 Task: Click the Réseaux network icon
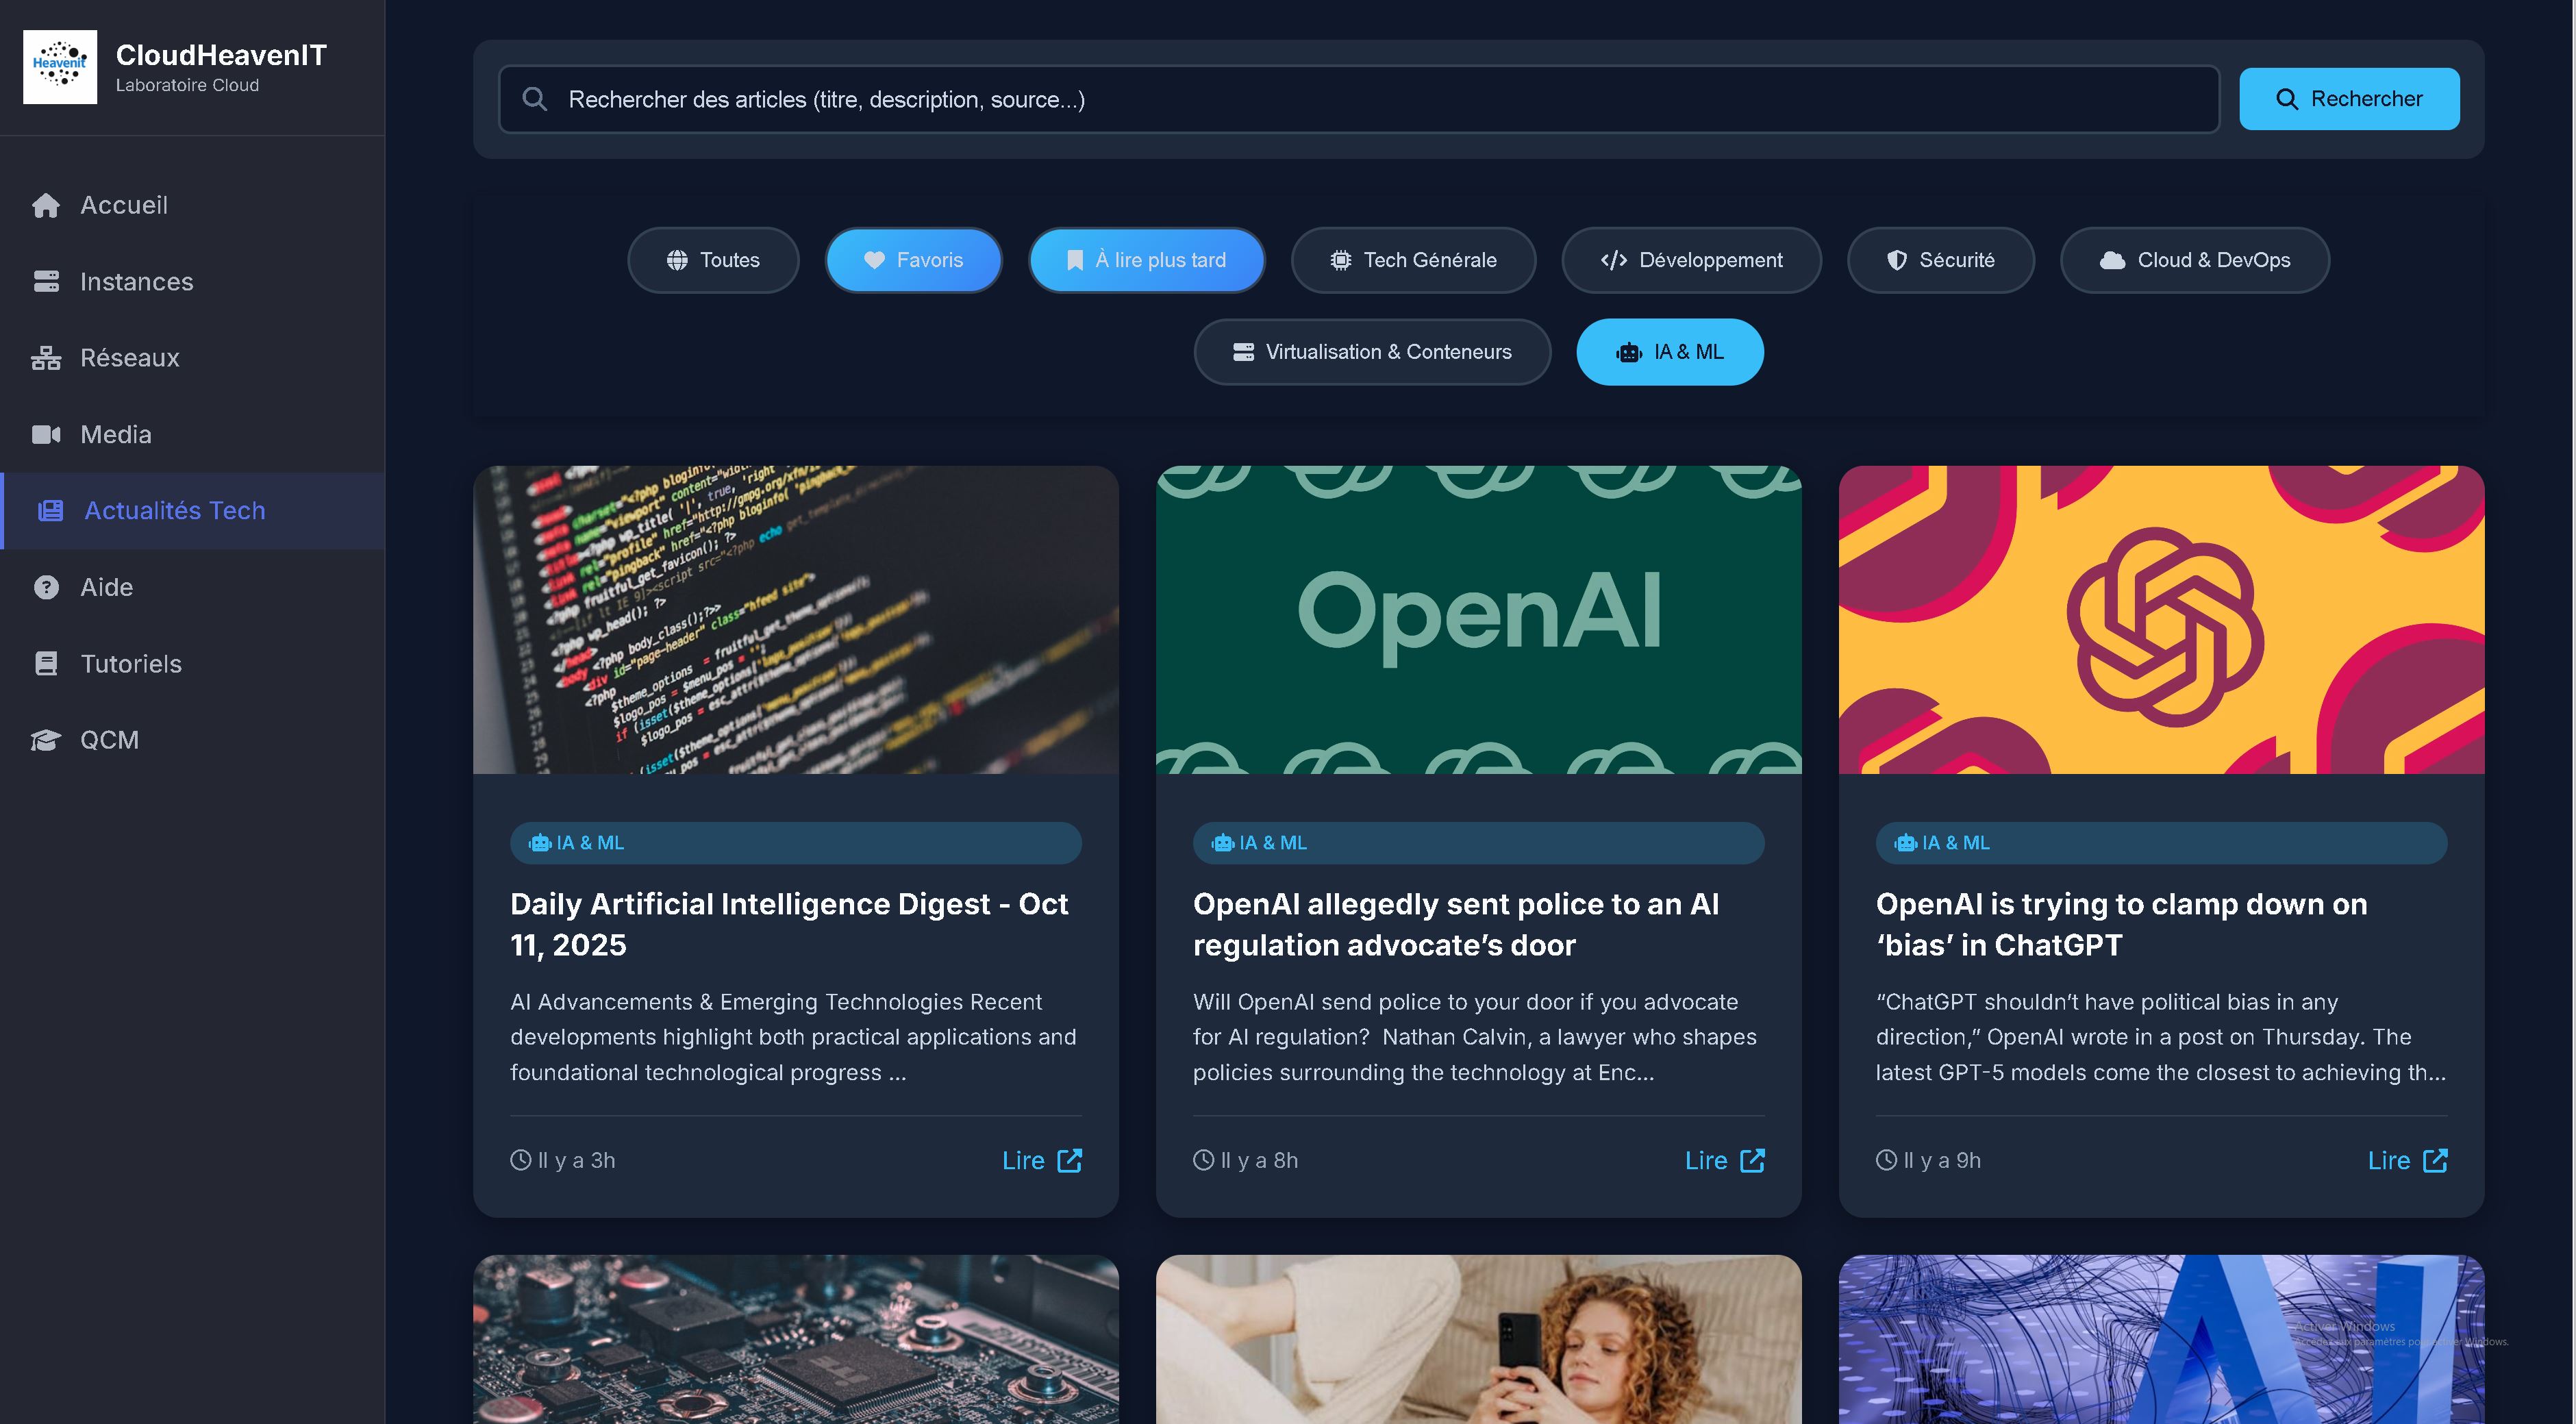46,358
